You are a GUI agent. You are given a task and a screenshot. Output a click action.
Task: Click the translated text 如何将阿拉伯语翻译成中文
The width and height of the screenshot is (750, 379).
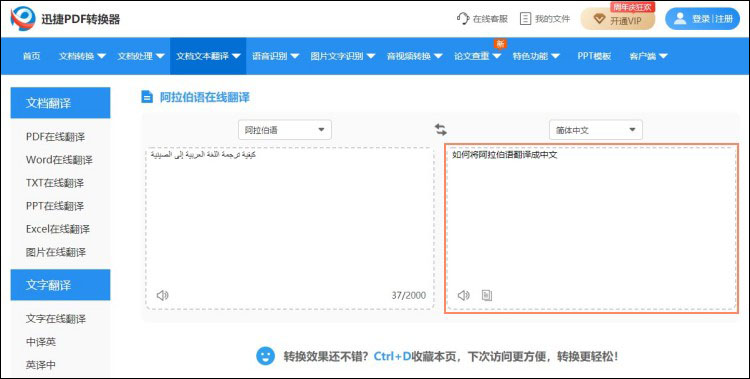click(505, 155)
